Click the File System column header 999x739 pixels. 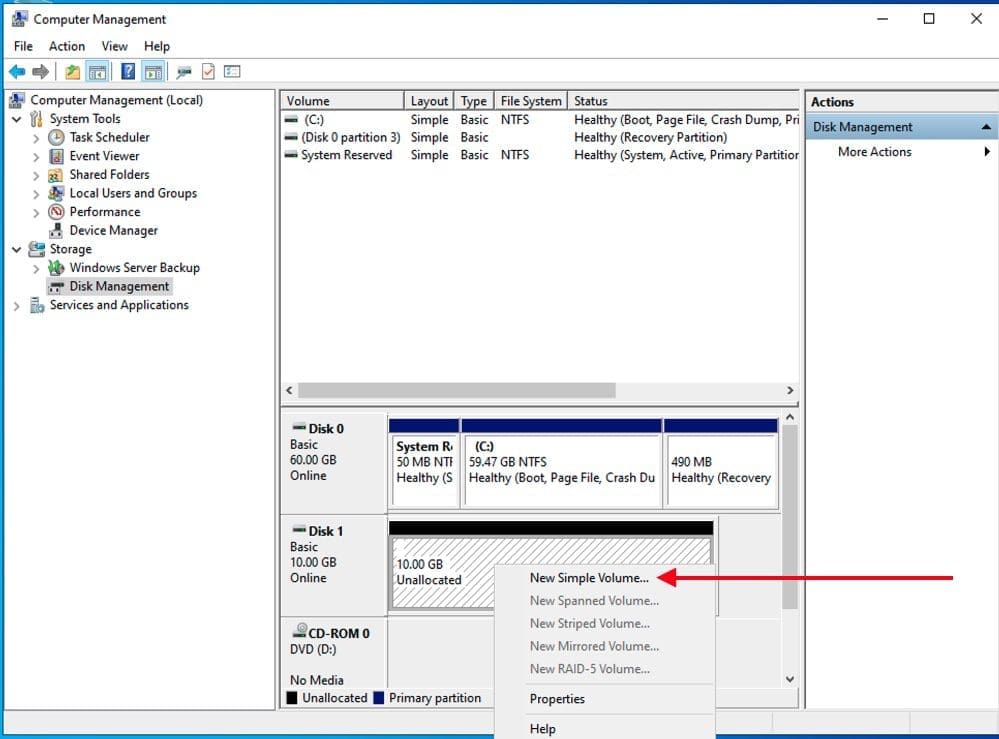click(x=530, y=101)
